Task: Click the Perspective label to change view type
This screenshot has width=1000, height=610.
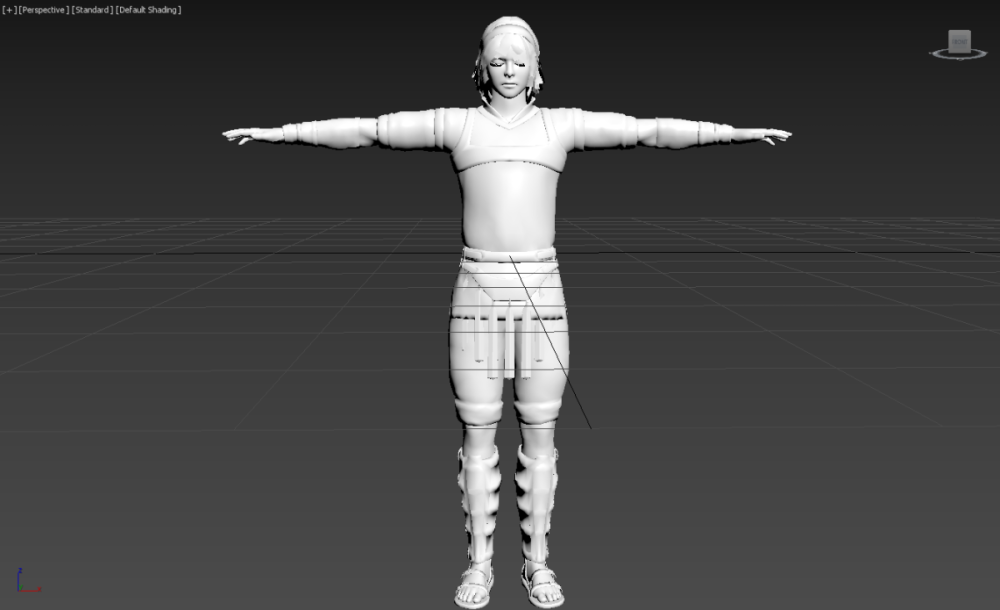Action: 40,9
